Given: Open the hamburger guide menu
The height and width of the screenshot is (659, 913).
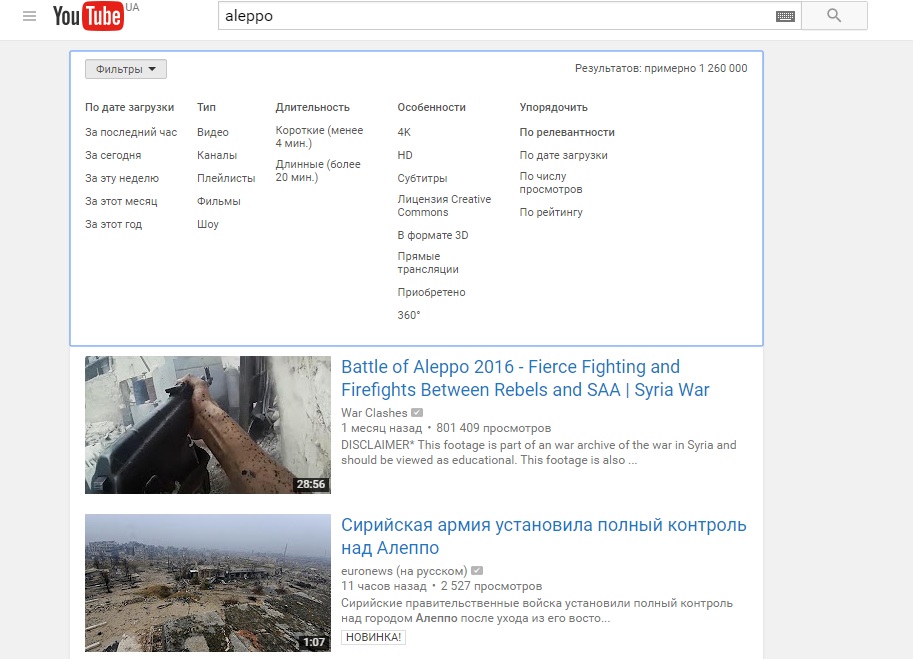Looking at the screenshot, I should pos(29,16).
